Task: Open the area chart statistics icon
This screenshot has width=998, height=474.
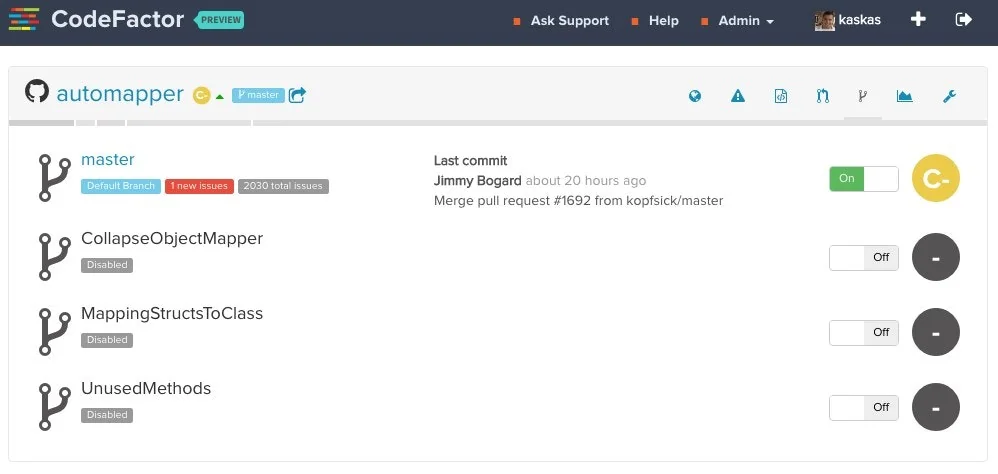Action: (904, 96)
